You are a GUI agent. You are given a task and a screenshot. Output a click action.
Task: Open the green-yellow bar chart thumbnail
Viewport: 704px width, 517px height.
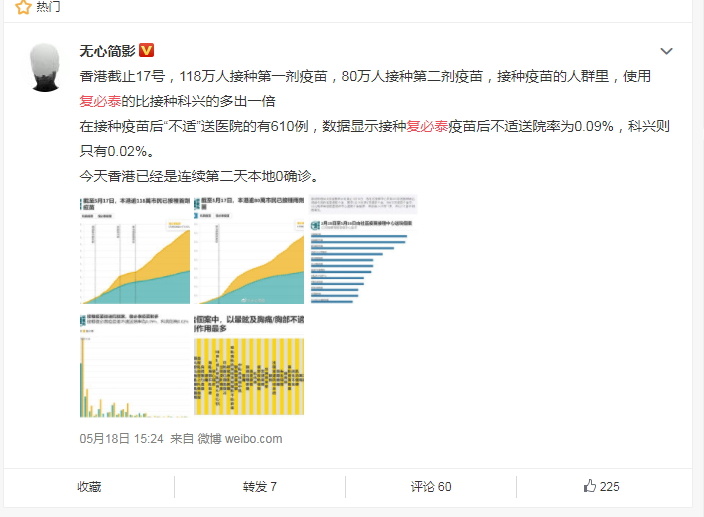135,366
